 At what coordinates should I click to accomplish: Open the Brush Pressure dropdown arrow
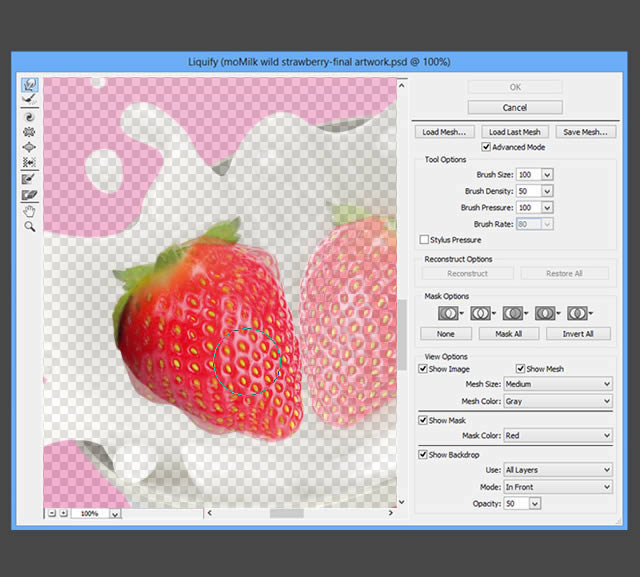tap(547, 208)
